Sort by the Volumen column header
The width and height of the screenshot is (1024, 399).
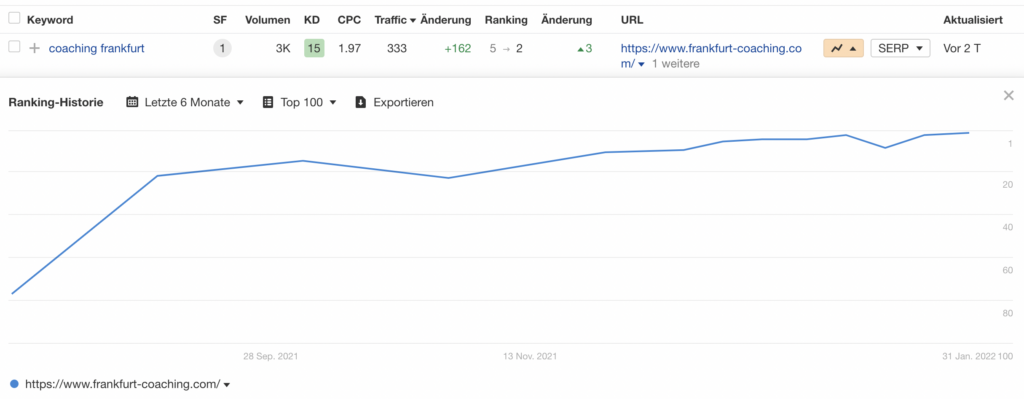(268, 20)
